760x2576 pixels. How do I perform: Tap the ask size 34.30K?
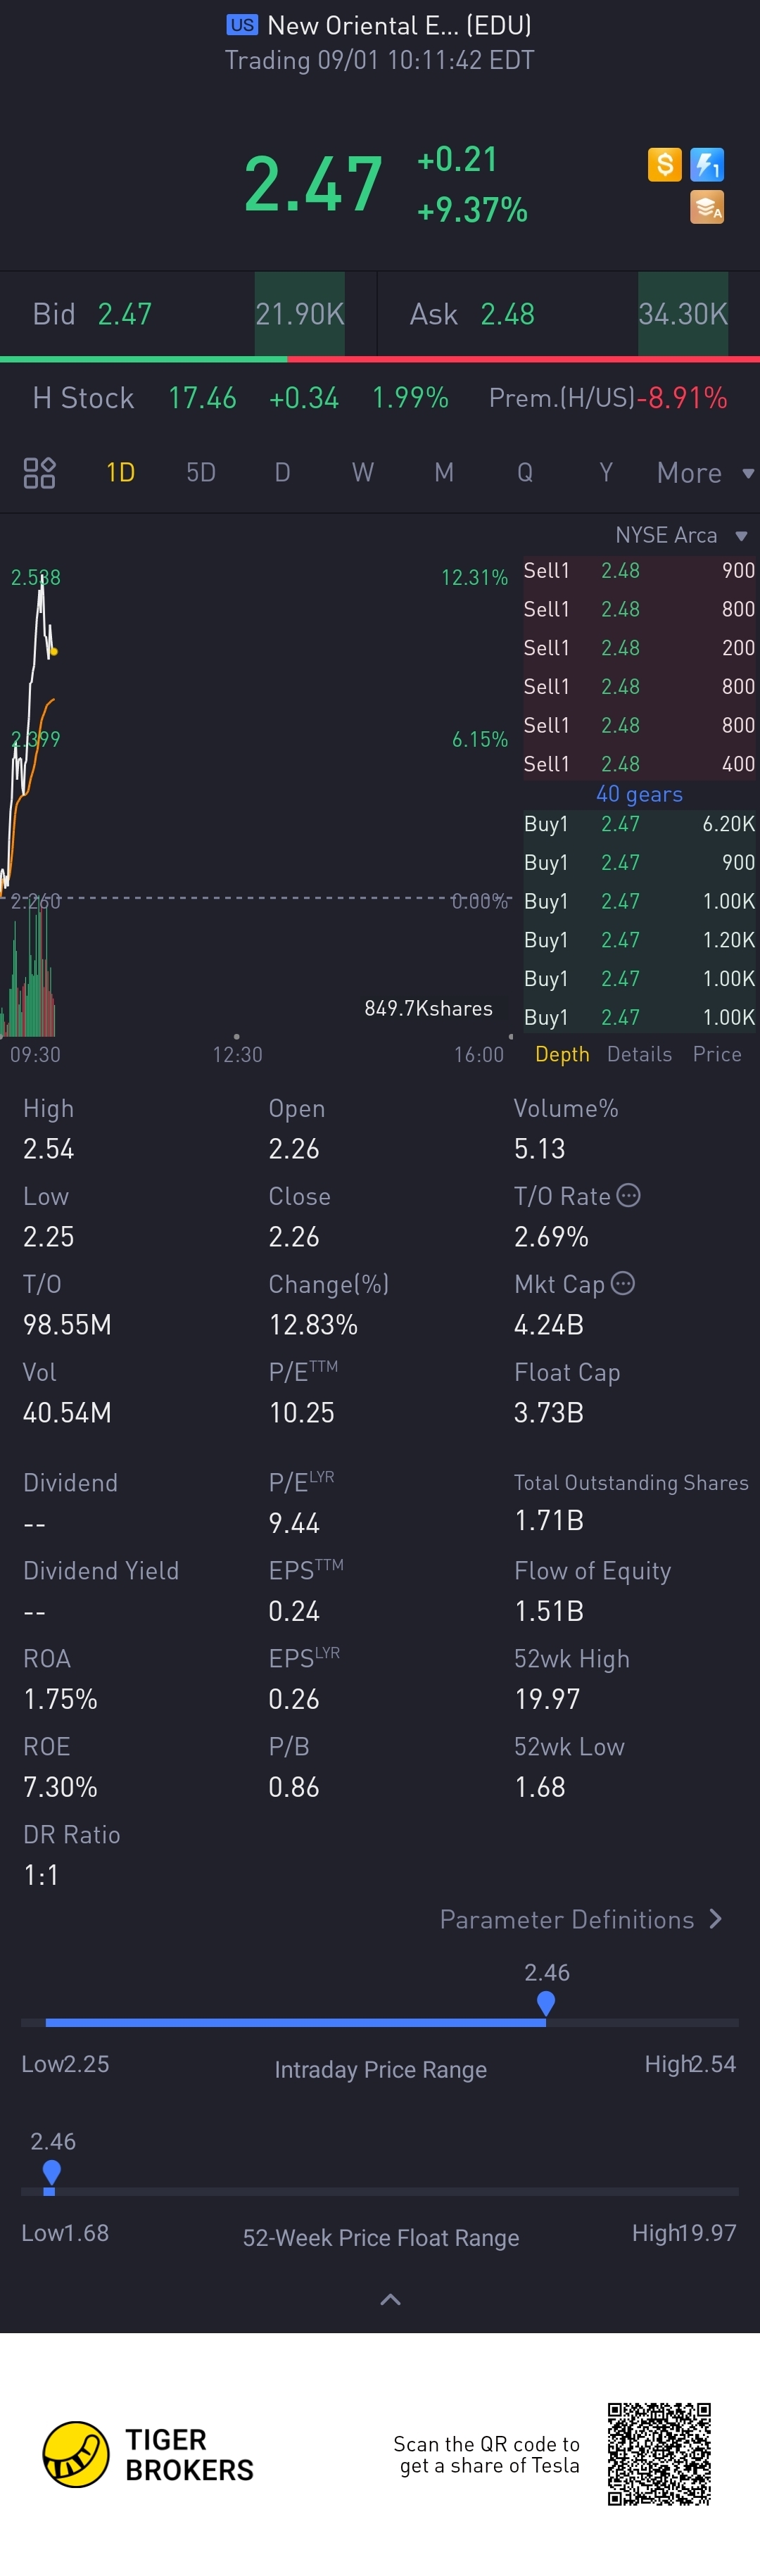pyautogui.click(x=683, y=314)
